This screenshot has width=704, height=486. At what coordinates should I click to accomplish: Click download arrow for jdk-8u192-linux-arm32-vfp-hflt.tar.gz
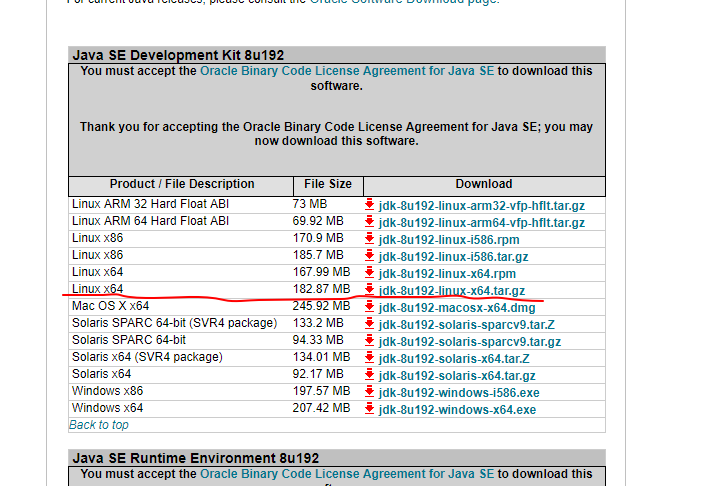(369, 205)
